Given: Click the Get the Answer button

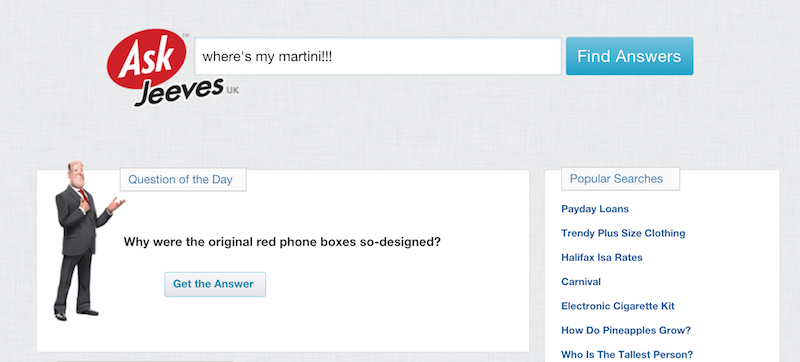Looking at the screenshot, I should point(215,284).
